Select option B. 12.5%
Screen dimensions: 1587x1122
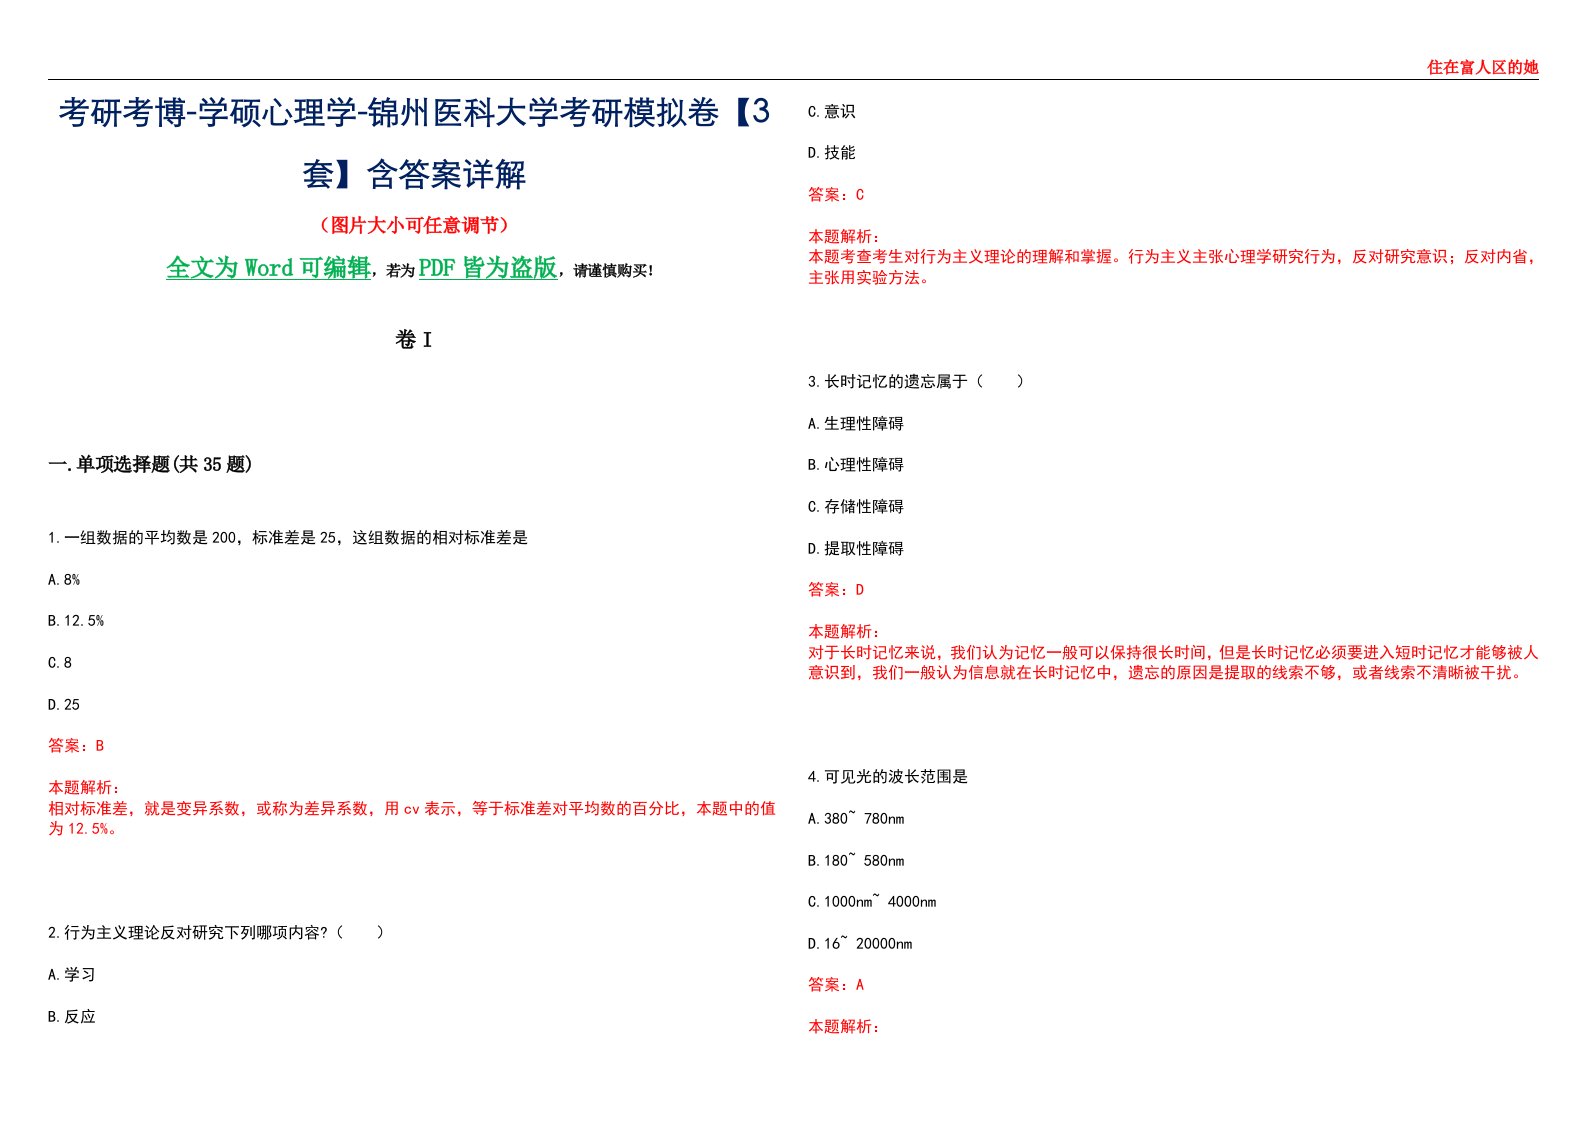[x=76, y=621]
